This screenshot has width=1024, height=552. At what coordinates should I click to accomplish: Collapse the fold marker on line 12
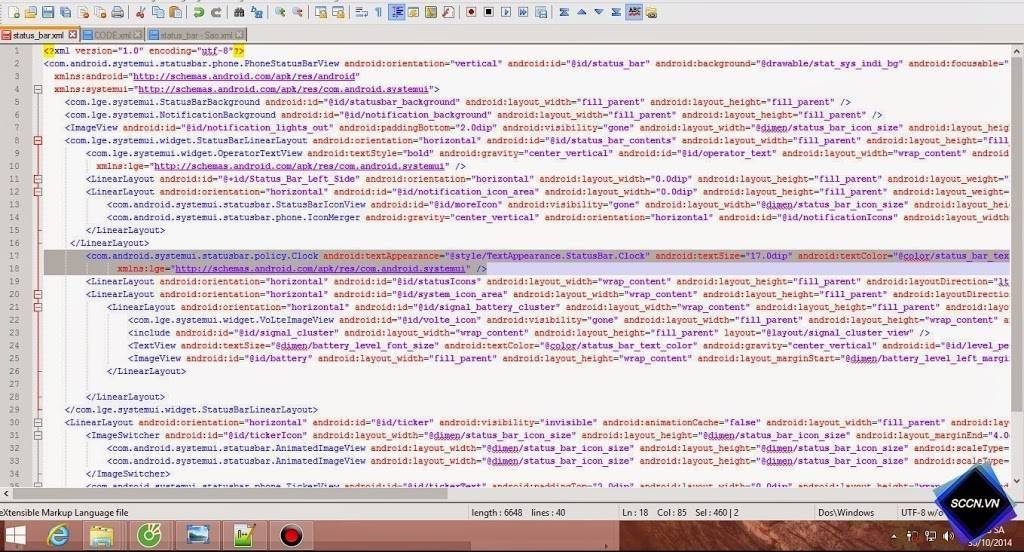38,192
